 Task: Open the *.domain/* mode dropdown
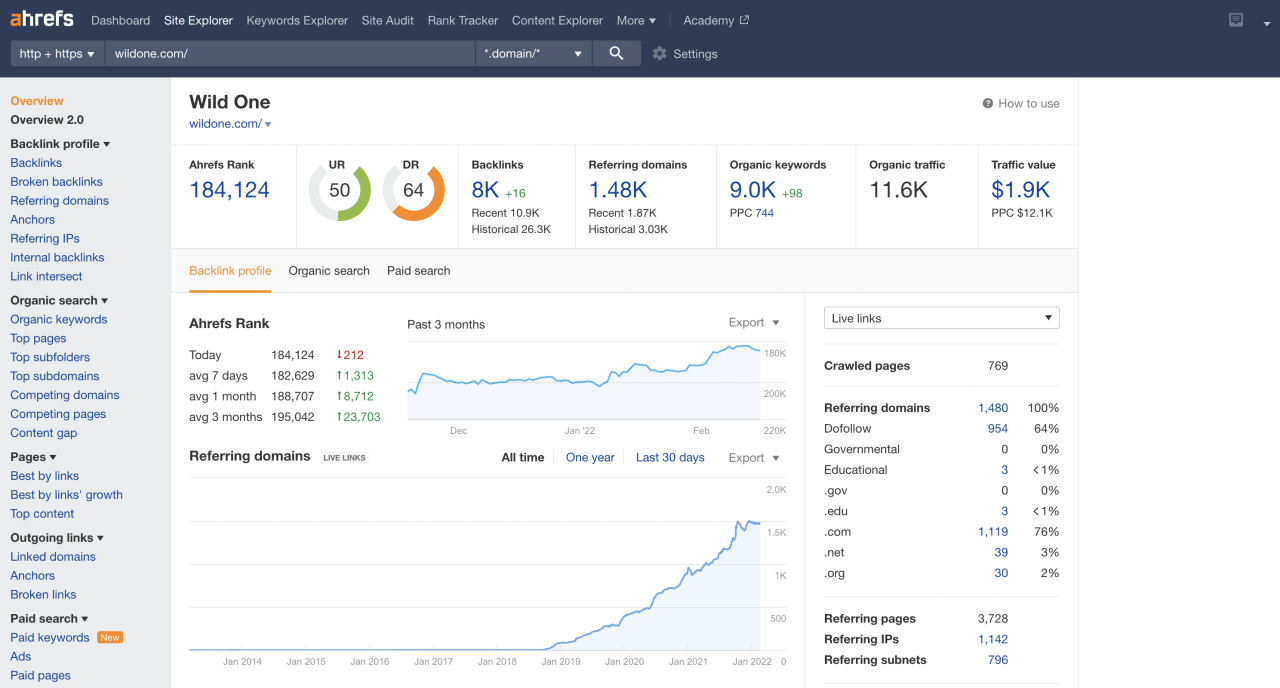(533, 54)
